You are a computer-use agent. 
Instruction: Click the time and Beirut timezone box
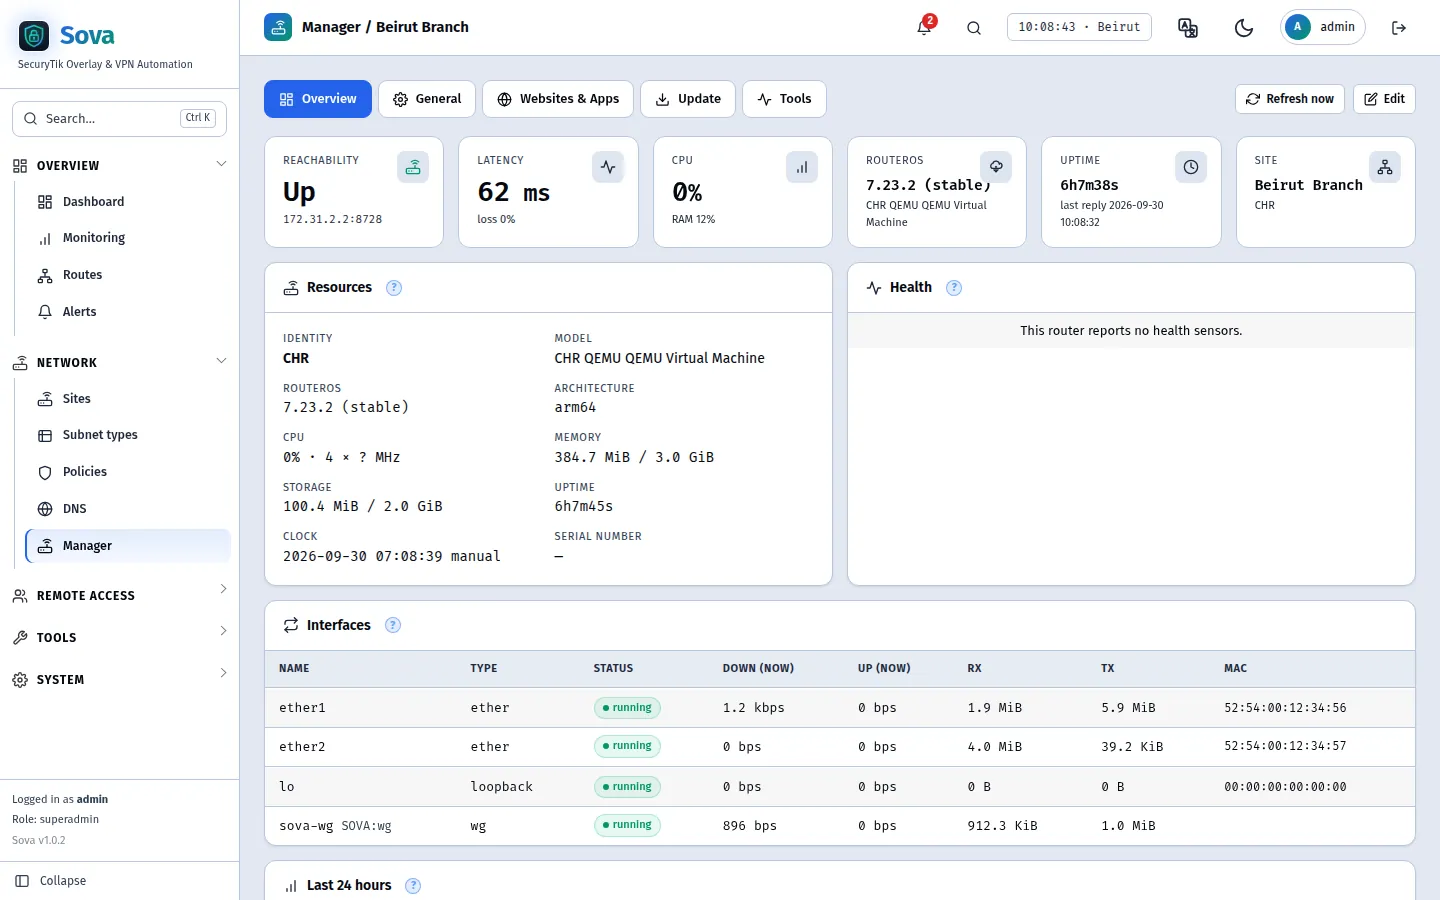point(1079,27)
